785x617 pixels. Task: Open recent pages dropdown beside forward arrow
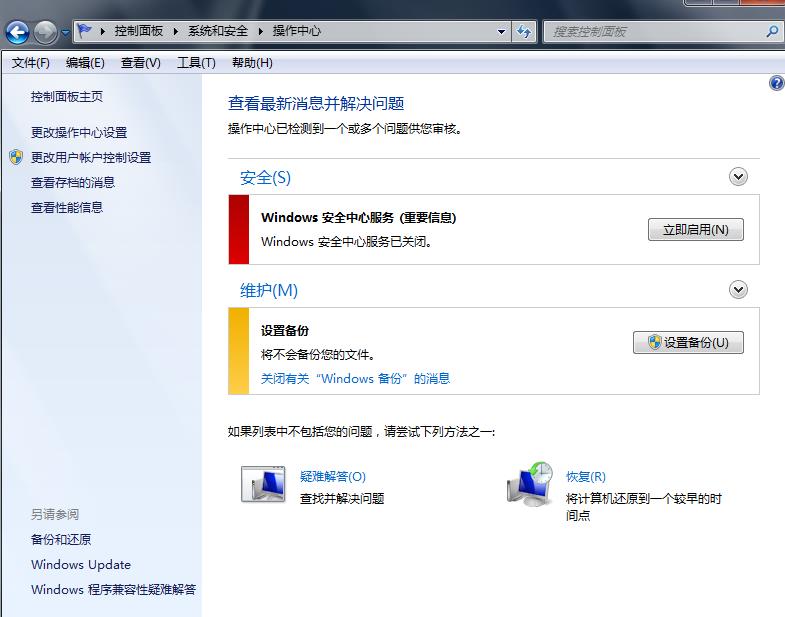coord(65,33)
